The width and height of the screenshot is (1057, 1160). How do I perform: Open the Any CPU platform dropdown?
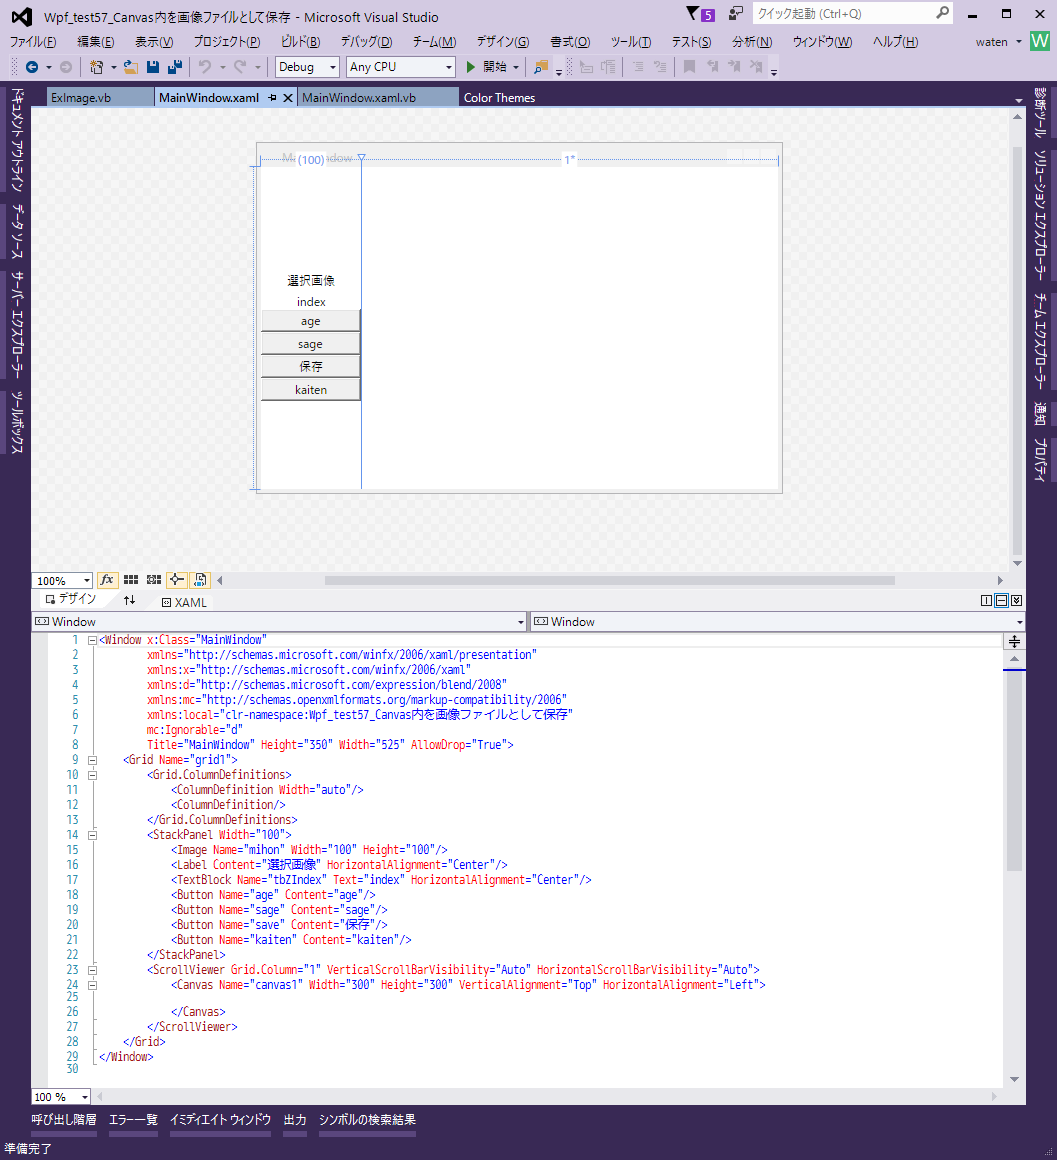click(x=400, y=67)
